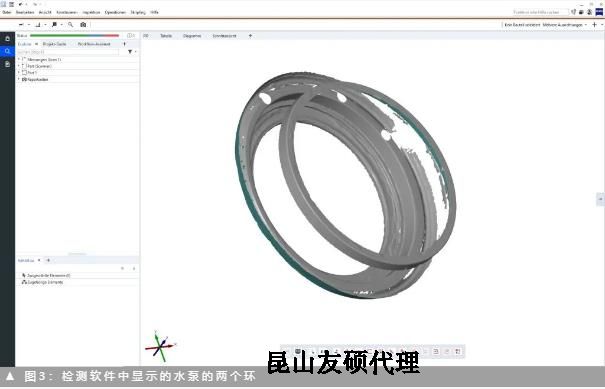Viewport: 605px width, 389px height.
Task: Click the flag marker icon in toolbar
Action: click(x=54, y=25)
